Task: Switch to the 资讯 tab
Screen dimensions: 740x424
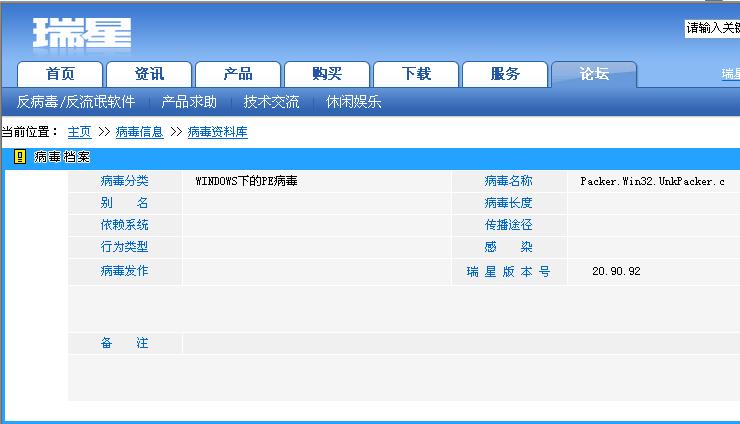Action: tap(149, 74)
